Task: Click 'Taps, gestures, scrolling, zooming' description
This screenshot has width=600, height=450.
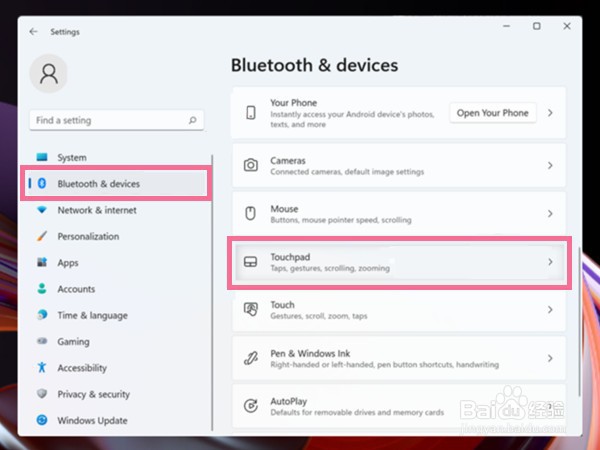Action: click(x=330, y=268)
